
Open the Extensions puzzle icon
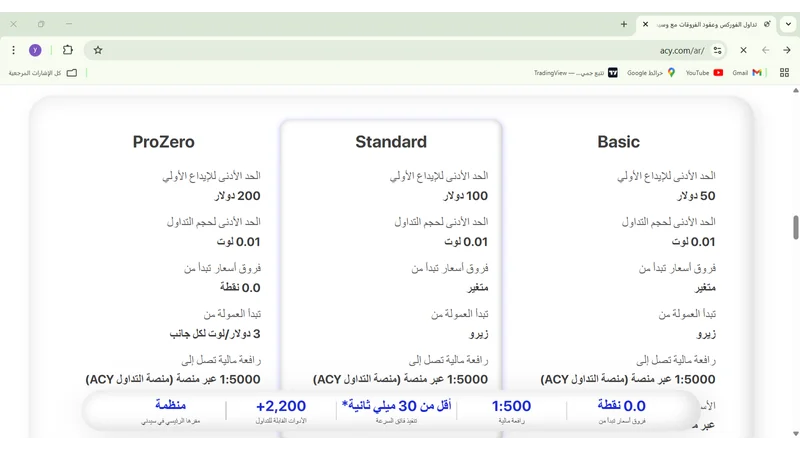(68, 50)
